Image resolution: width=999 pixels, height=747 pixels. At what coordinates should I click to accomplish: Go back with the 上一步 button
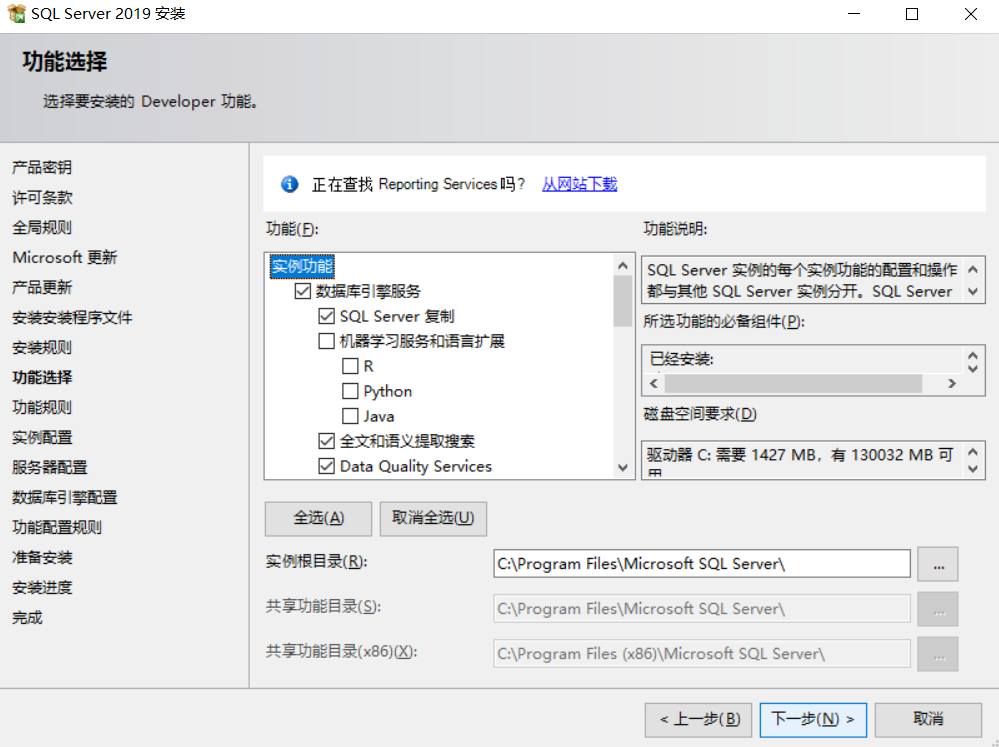pyautogui.click(x=698, y=719)
